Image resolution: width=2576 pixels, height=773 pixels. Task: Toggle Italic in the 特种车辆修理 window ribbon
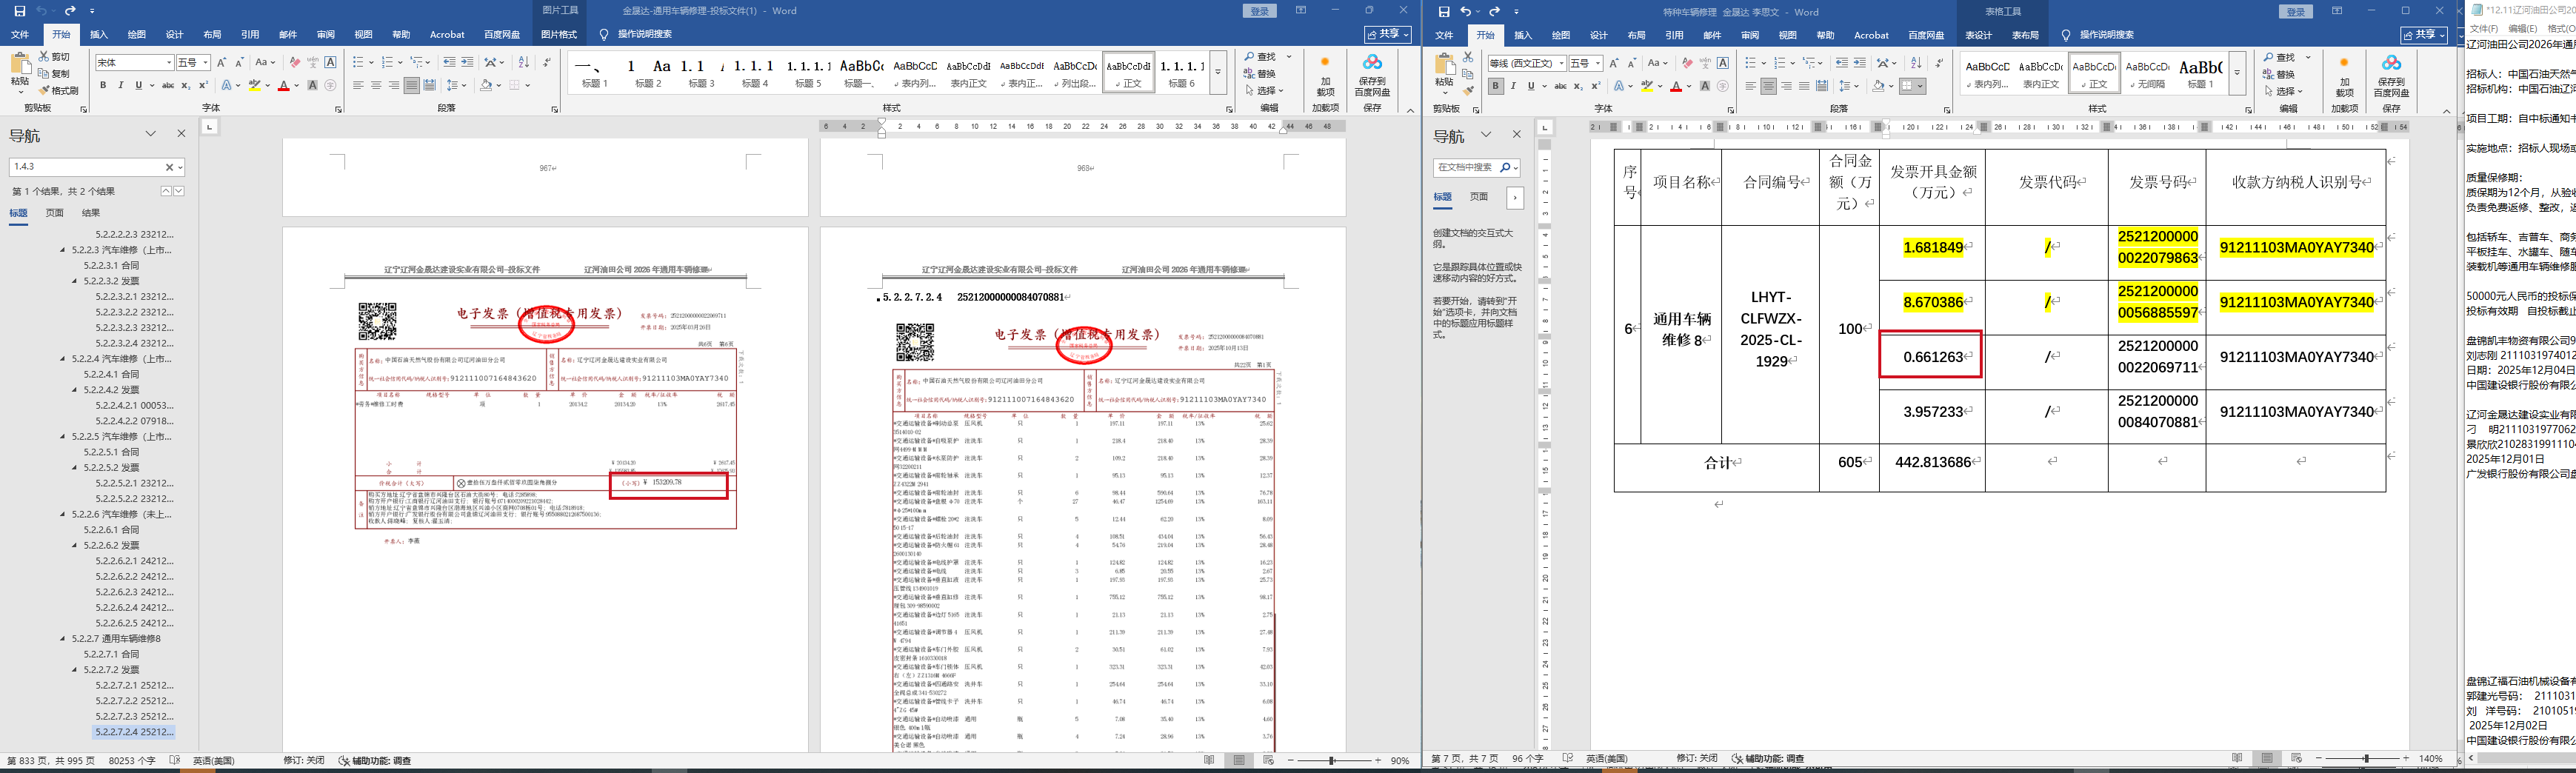1513,87
